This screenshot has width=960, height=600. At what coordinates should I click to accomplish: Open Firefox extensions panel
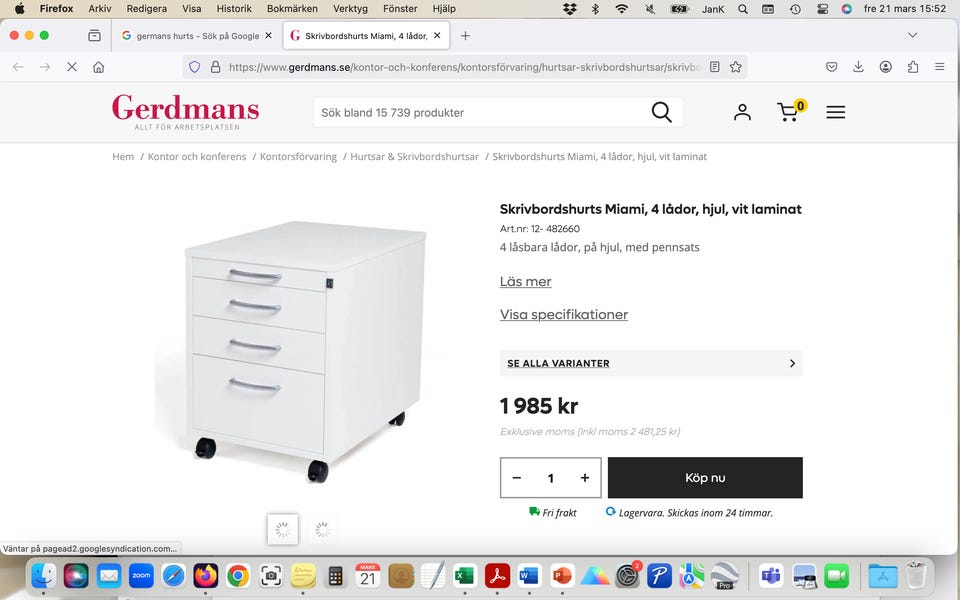point(913,67)
